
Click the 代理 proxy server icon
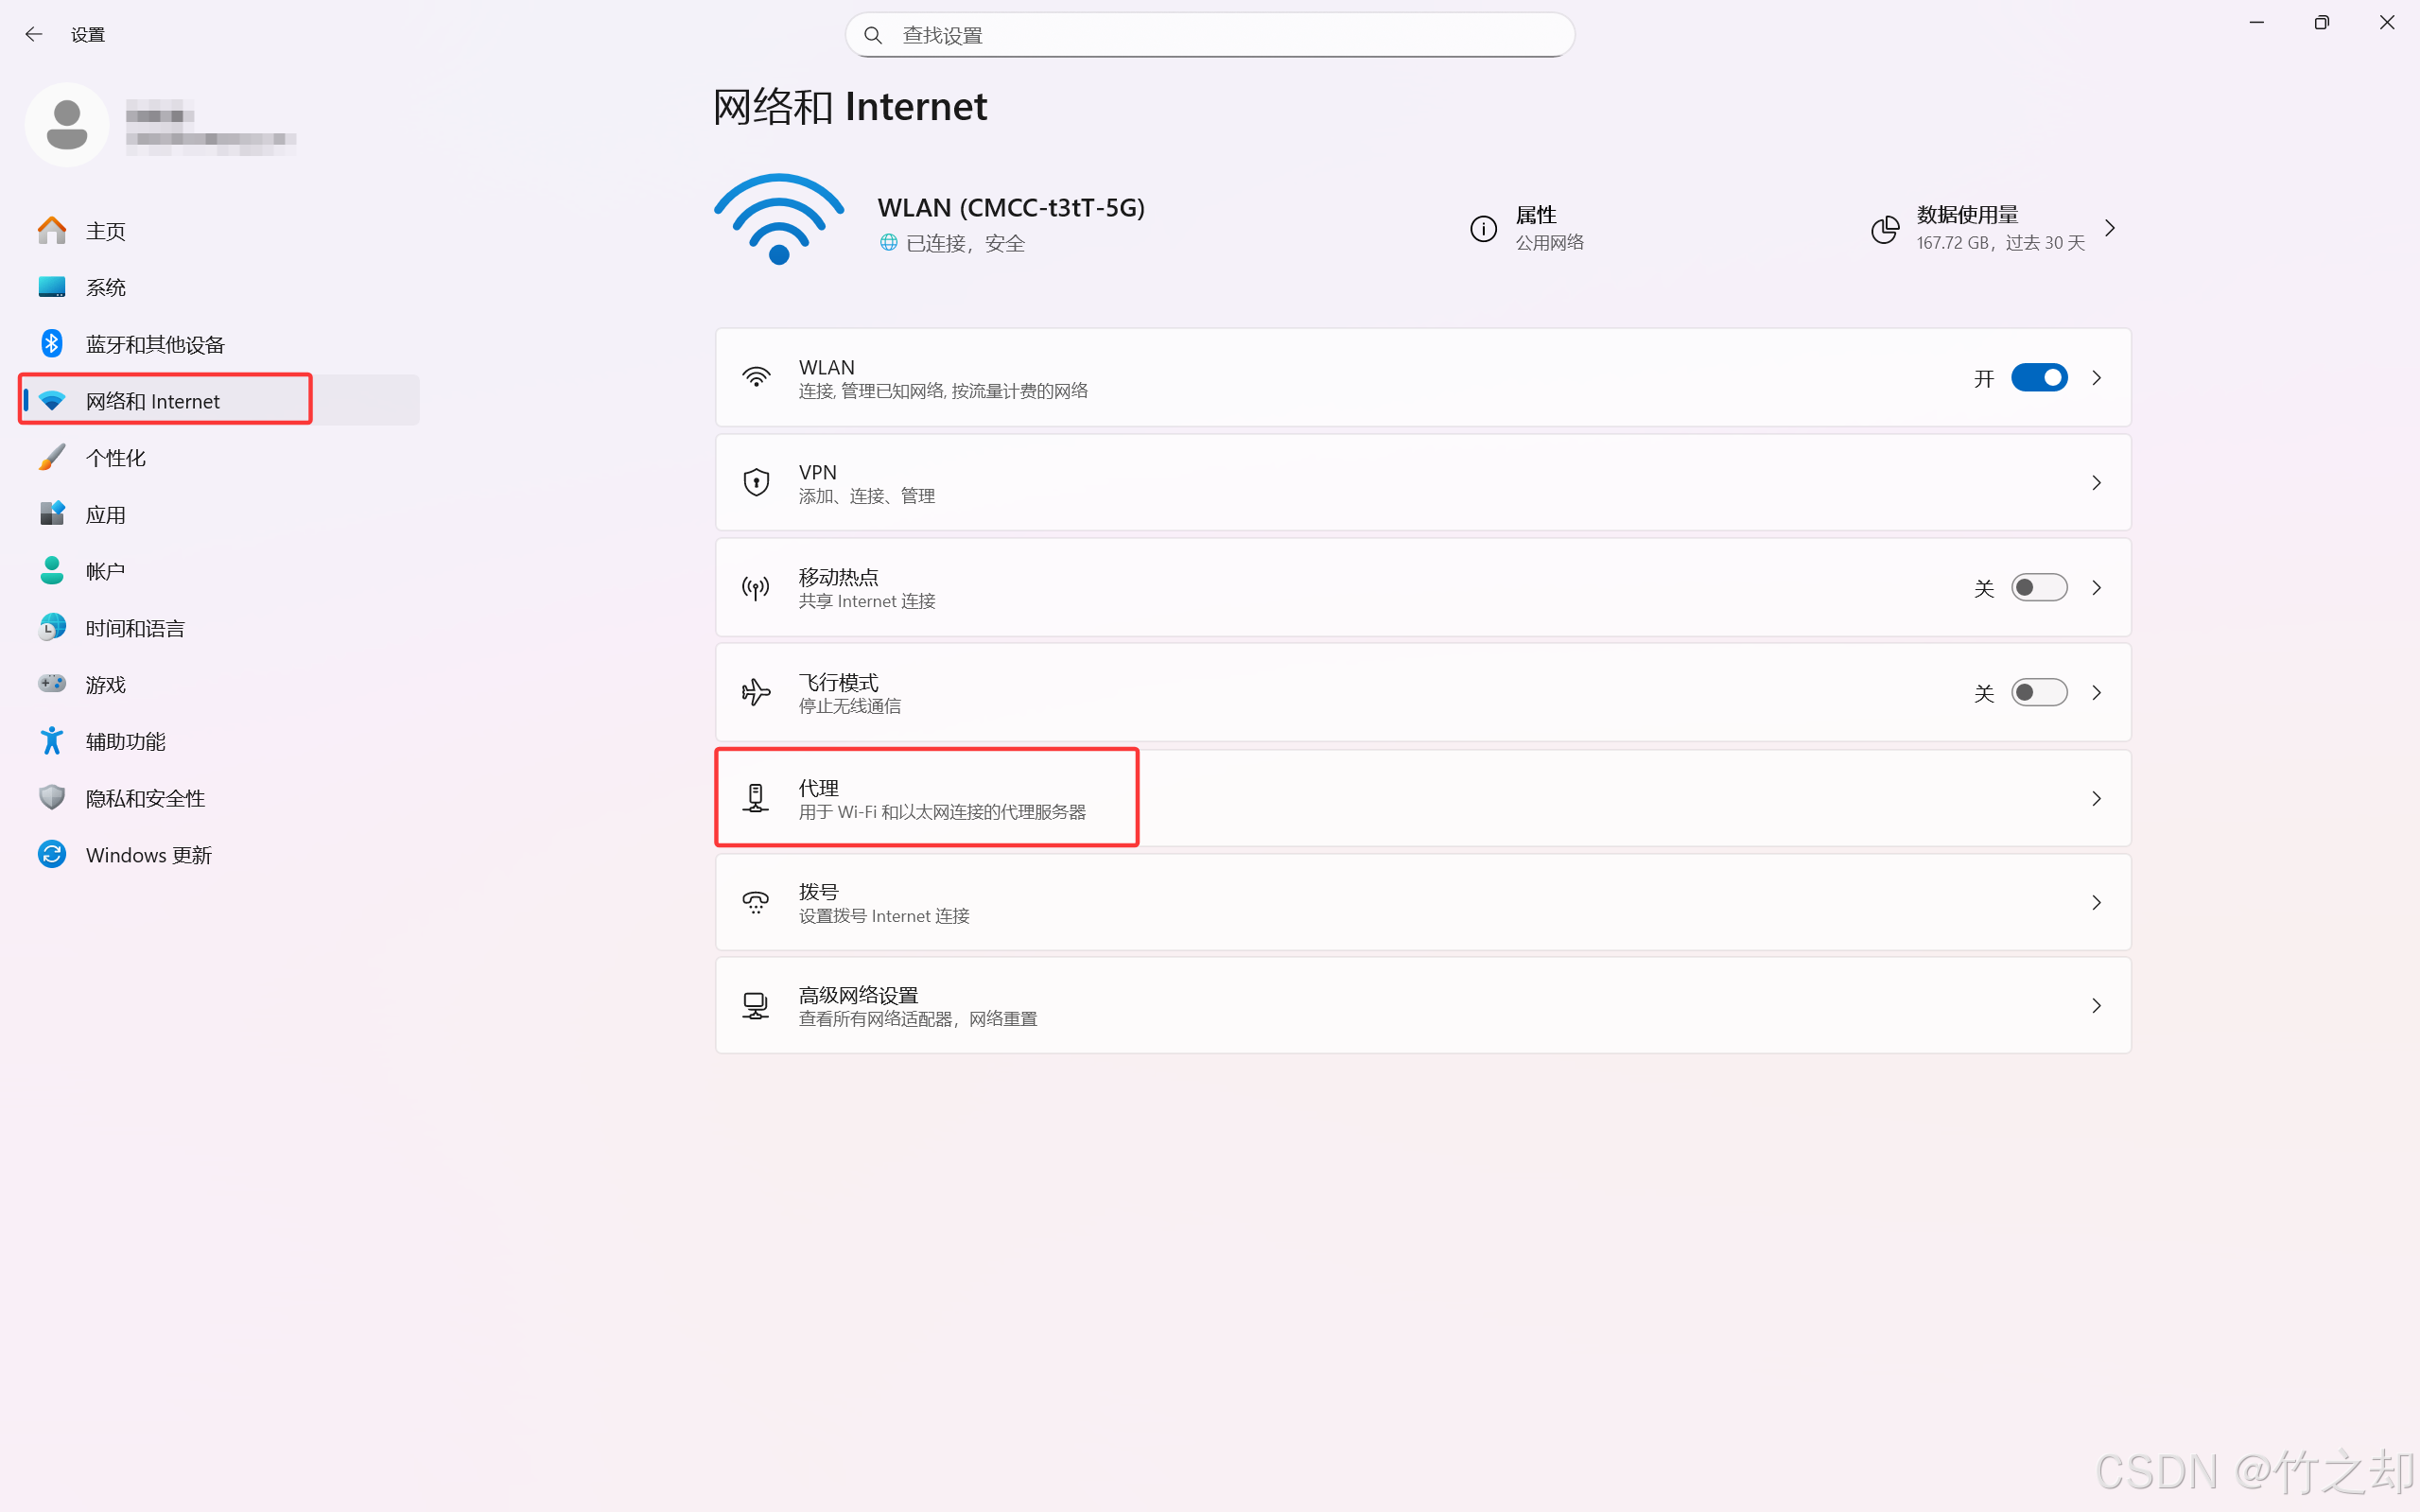coord(756,797)
